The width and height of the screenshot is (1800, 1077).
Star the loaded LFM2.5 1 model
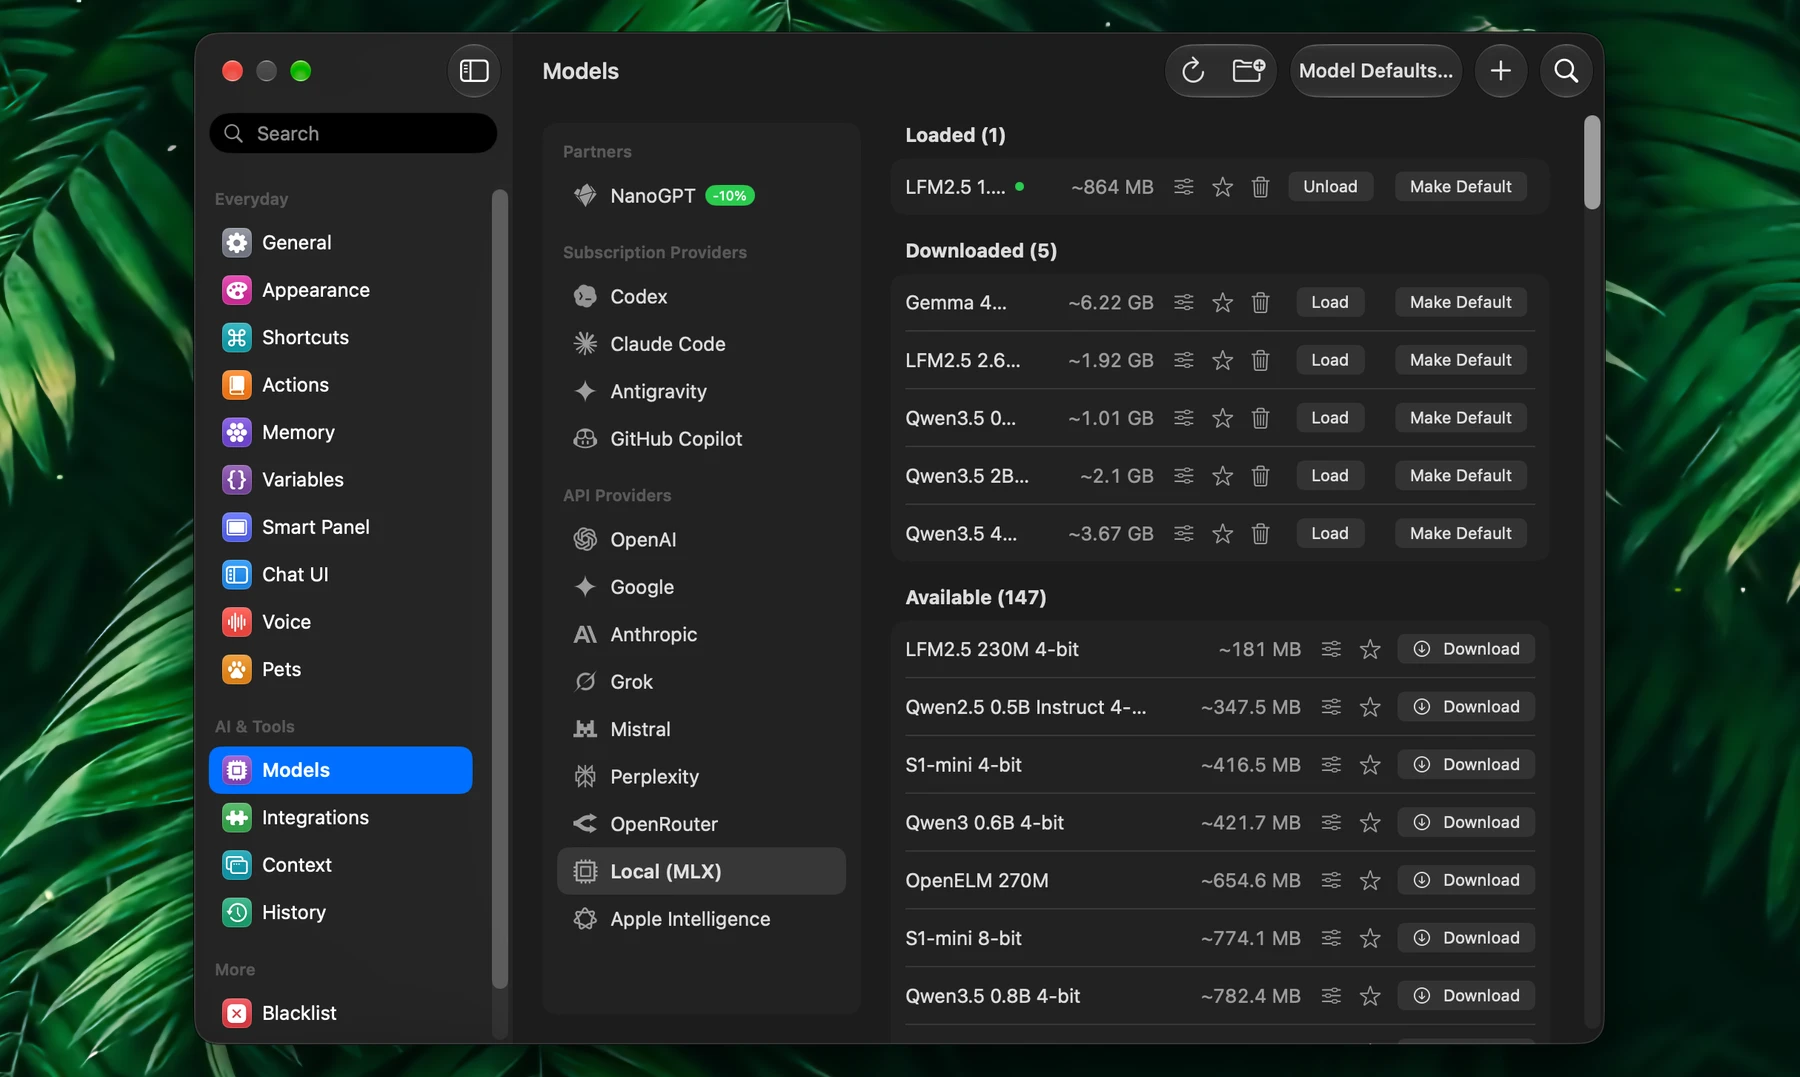[1222, 187]
